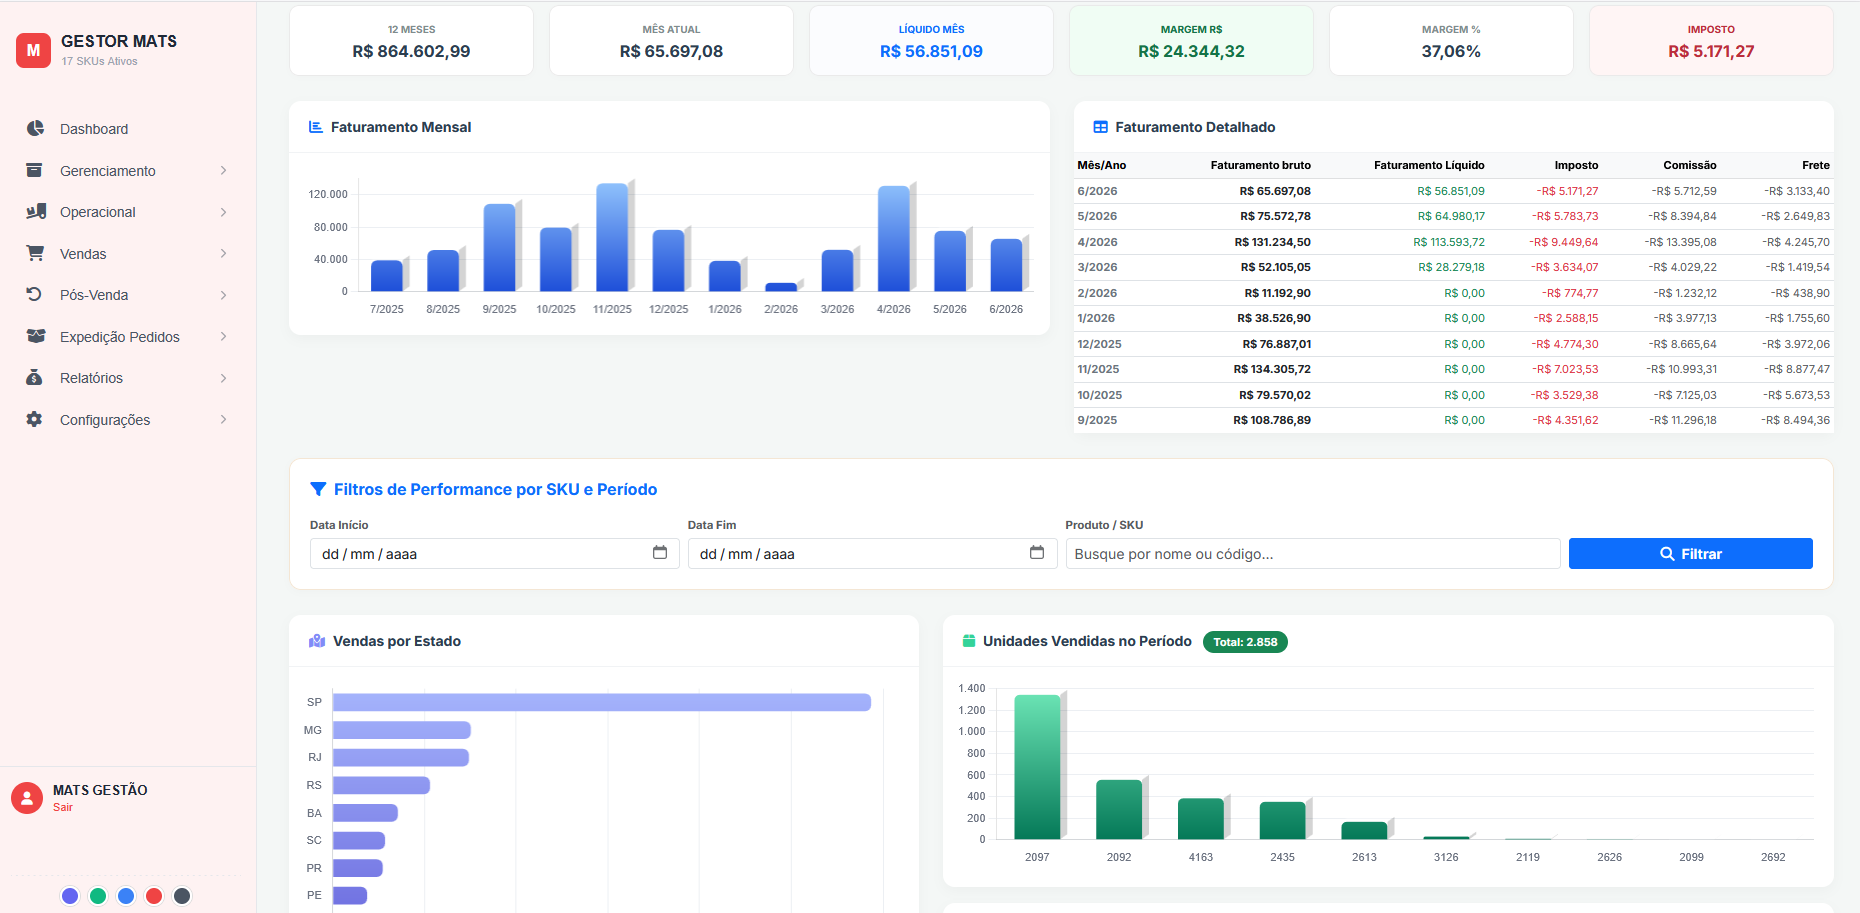1860x913 pixels.
Task: Click the Expedição Pedidos box icon
Action: pos(36,336)
